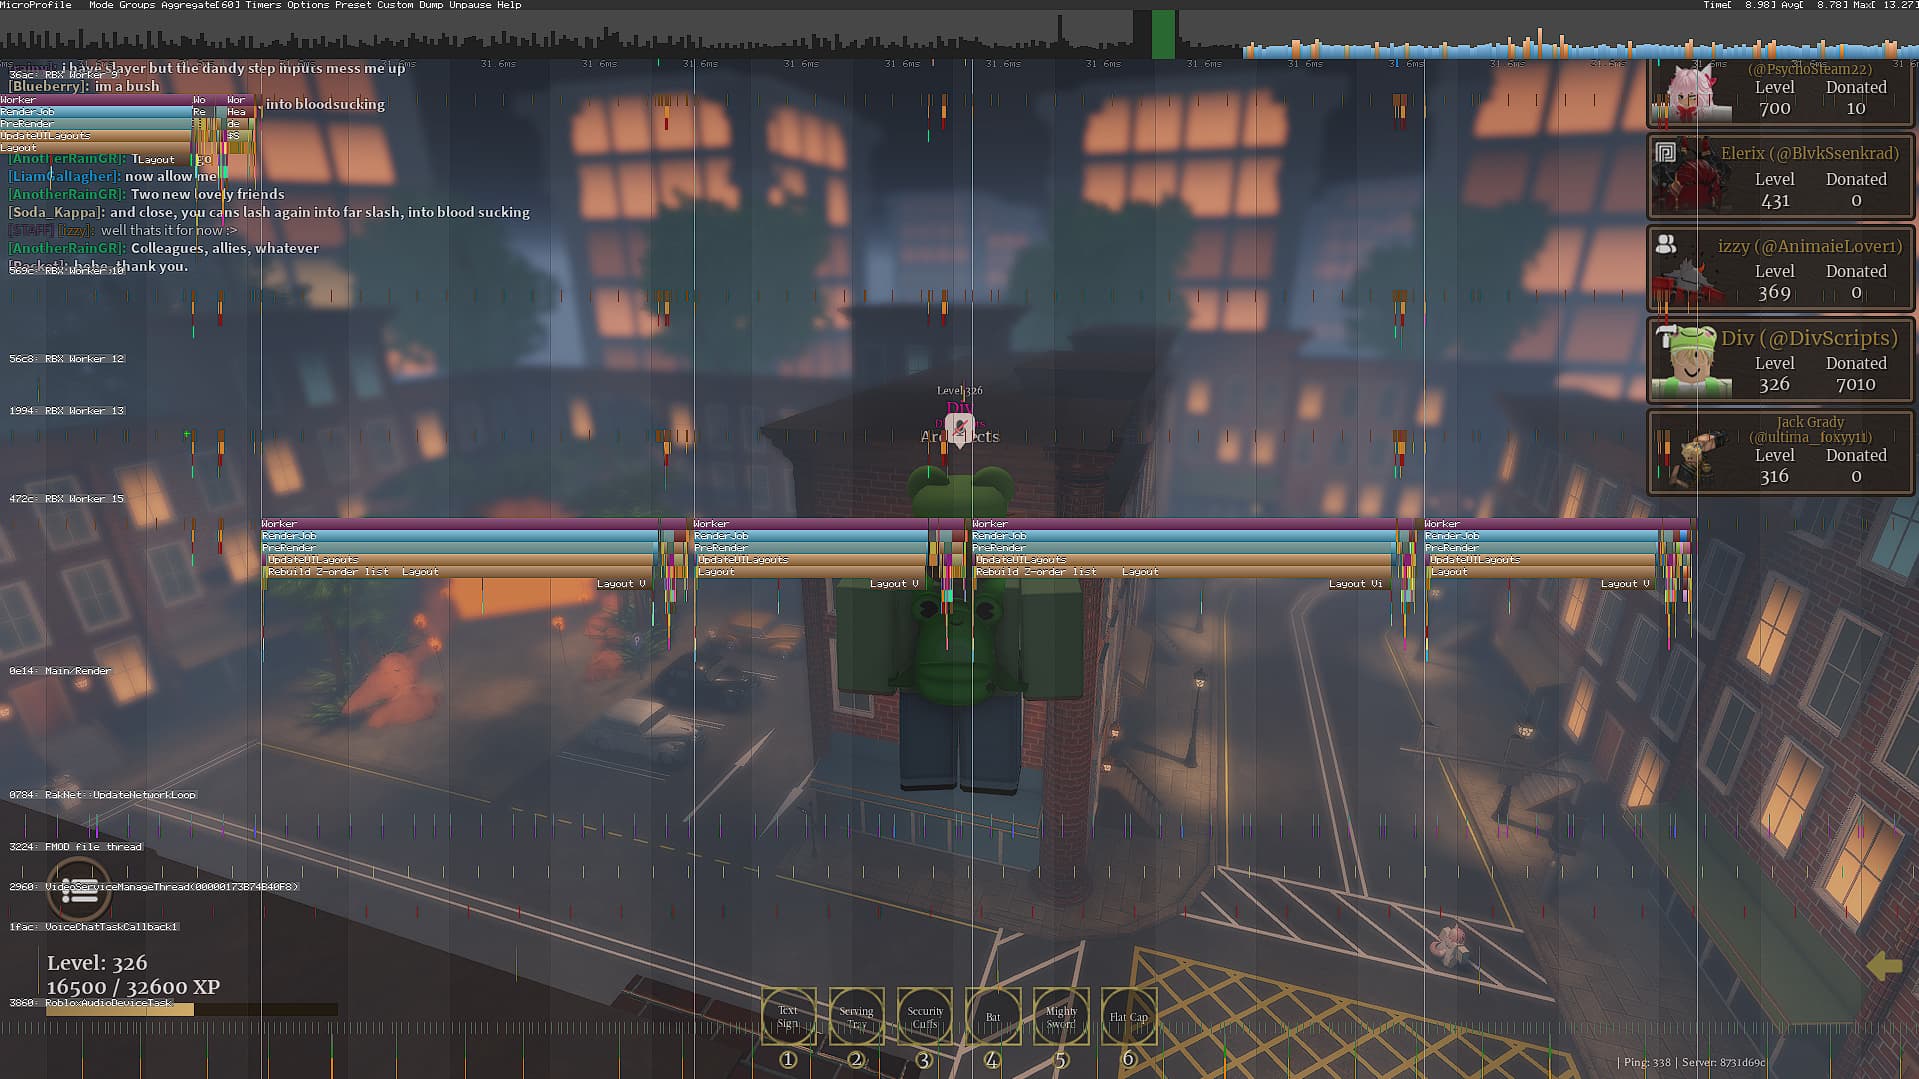
Task: Equip the Serving Tray item
Action: pos(856,1017)
